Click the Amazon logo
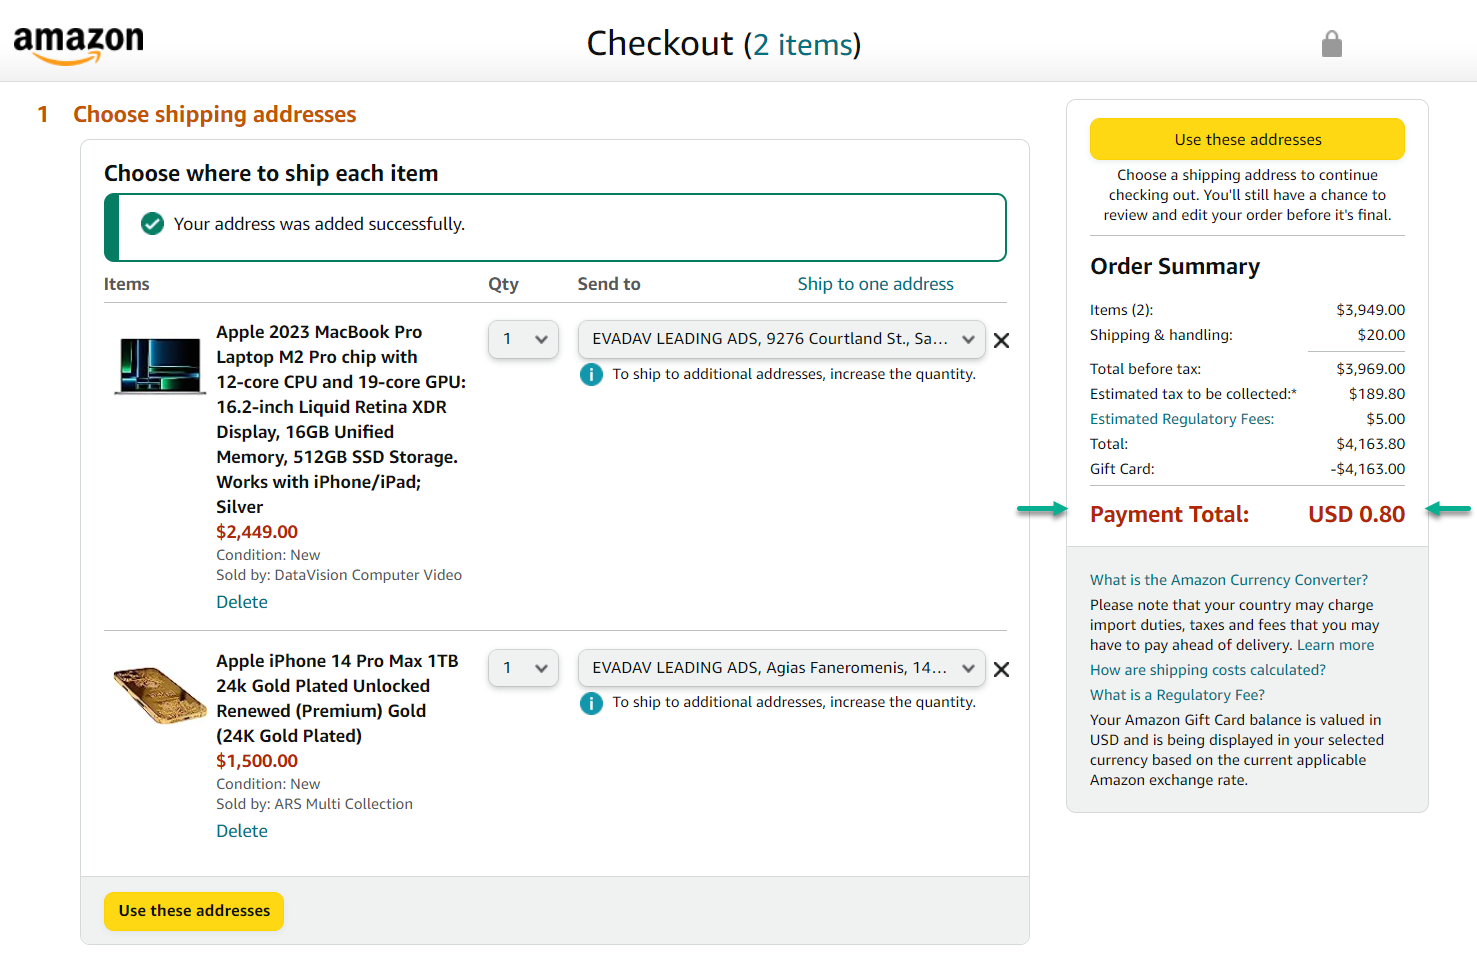The height and width of the screenshot is (967, 1477). (78, 44)
